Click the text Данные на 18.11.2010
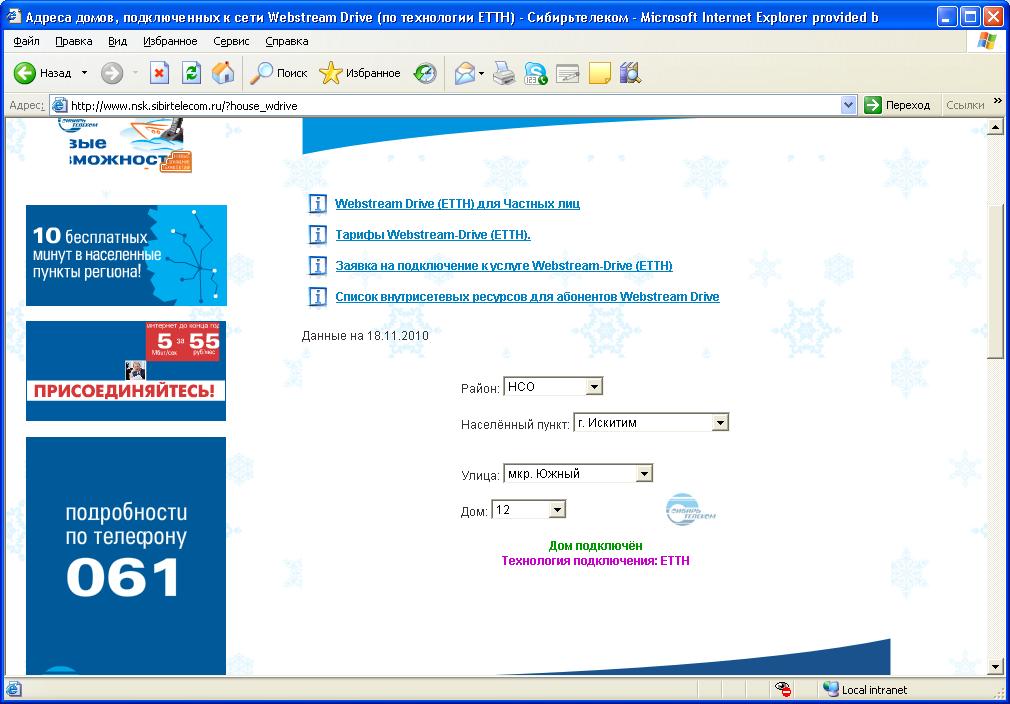 coord(365,336)
